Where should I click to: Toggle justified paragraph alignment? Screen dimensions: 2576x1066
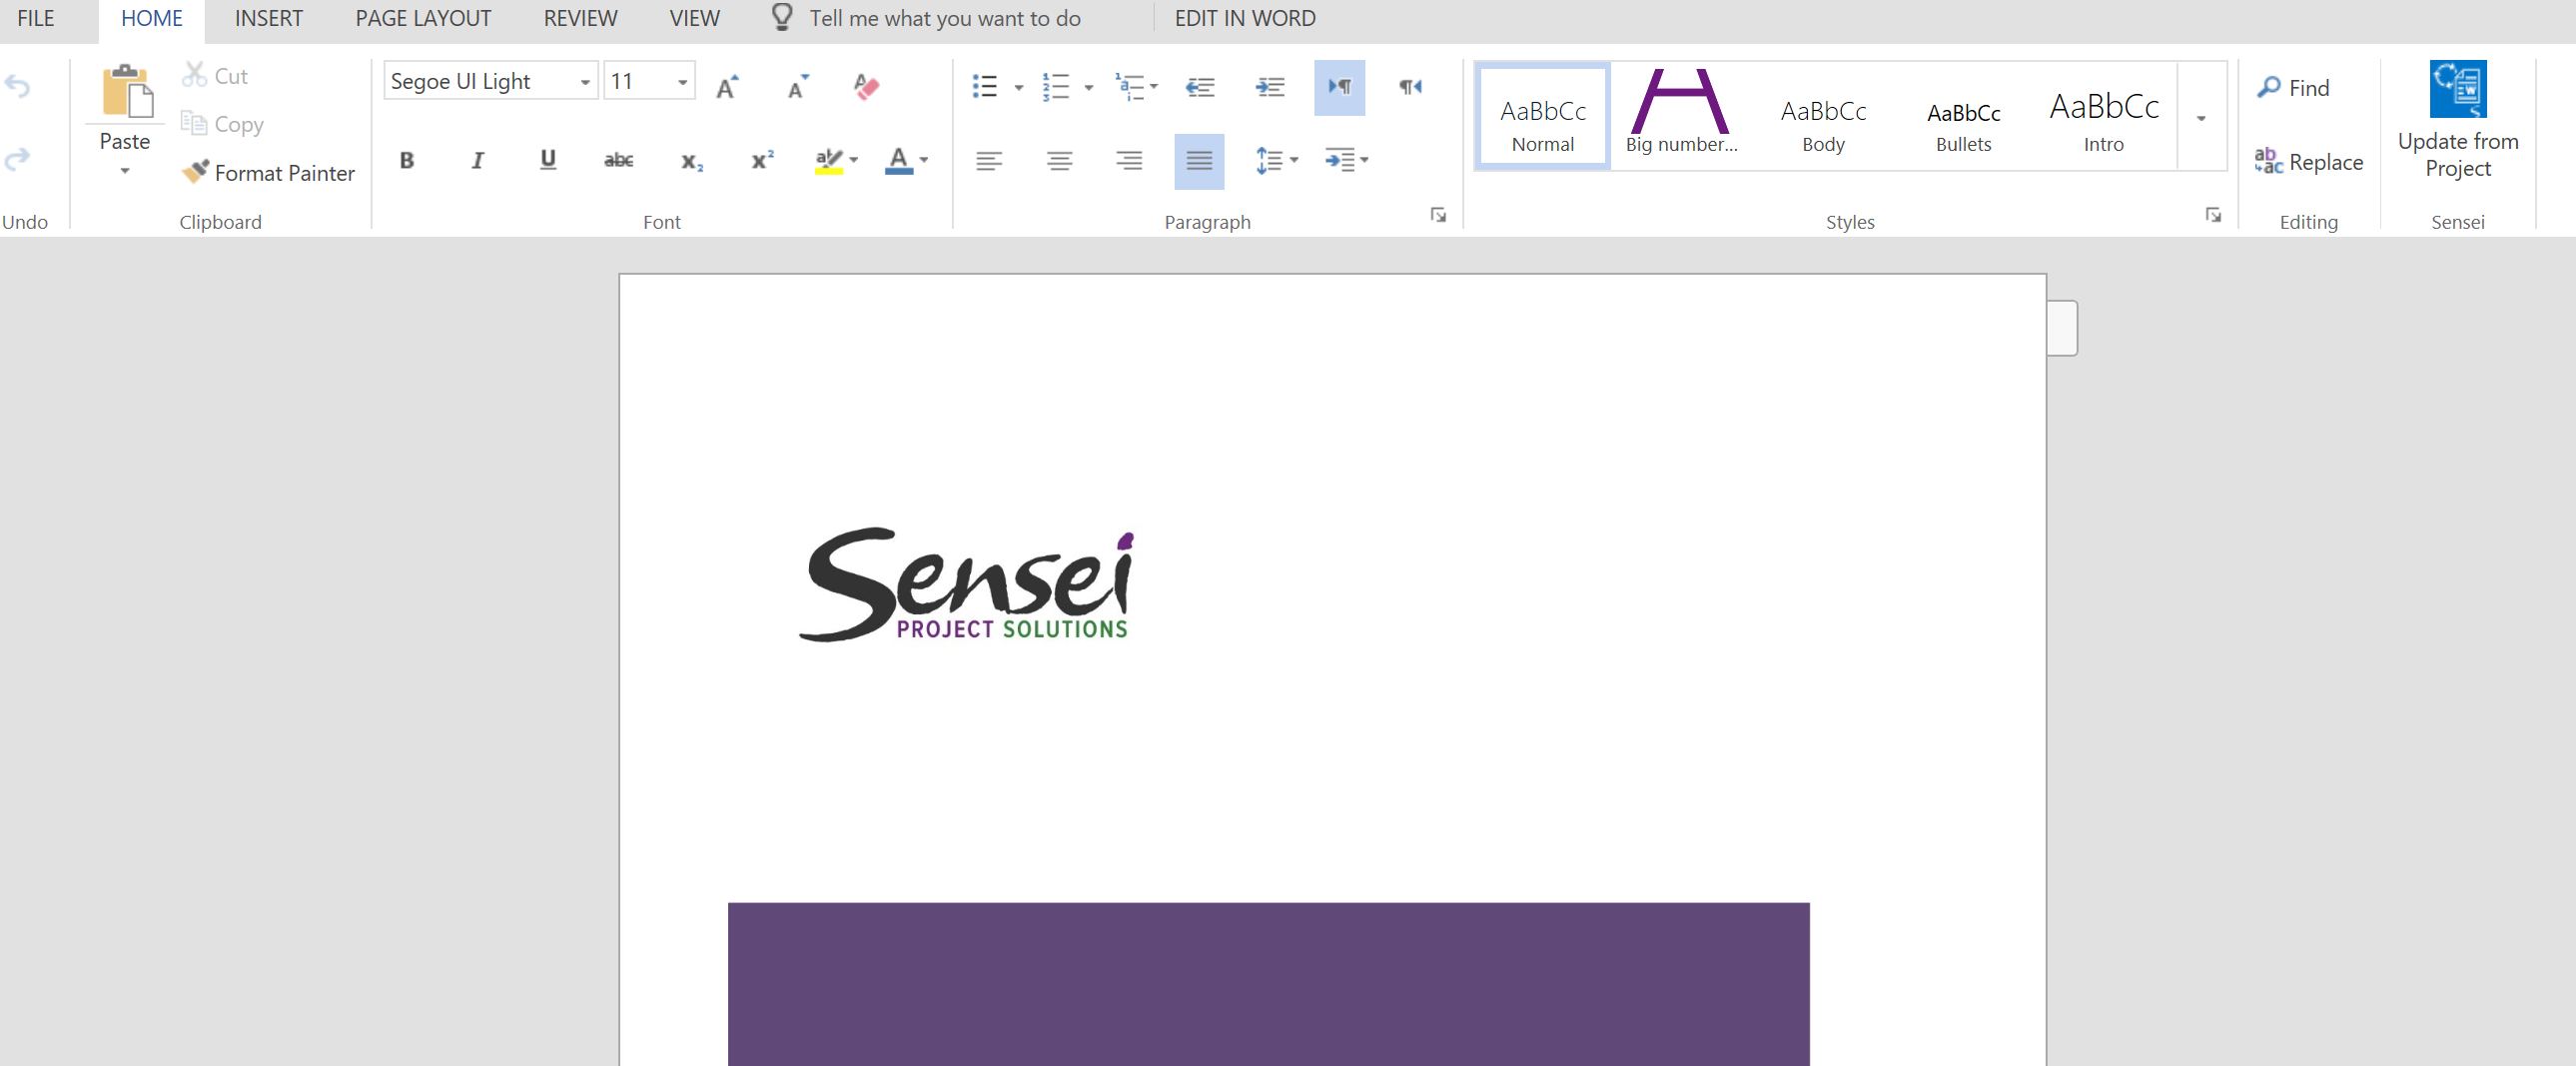pos(1199,161)
